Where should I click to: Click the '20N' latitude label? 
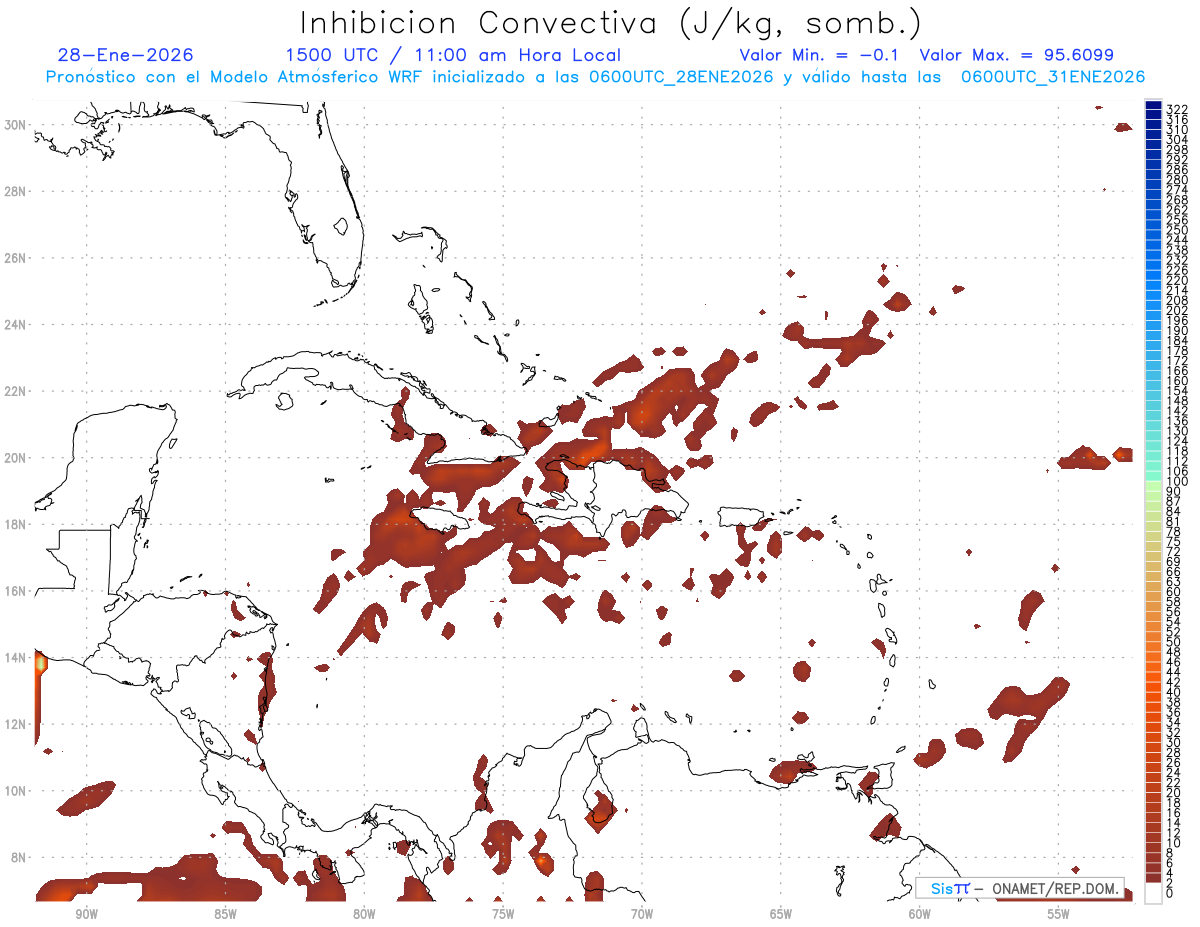(x=16, y=457)
